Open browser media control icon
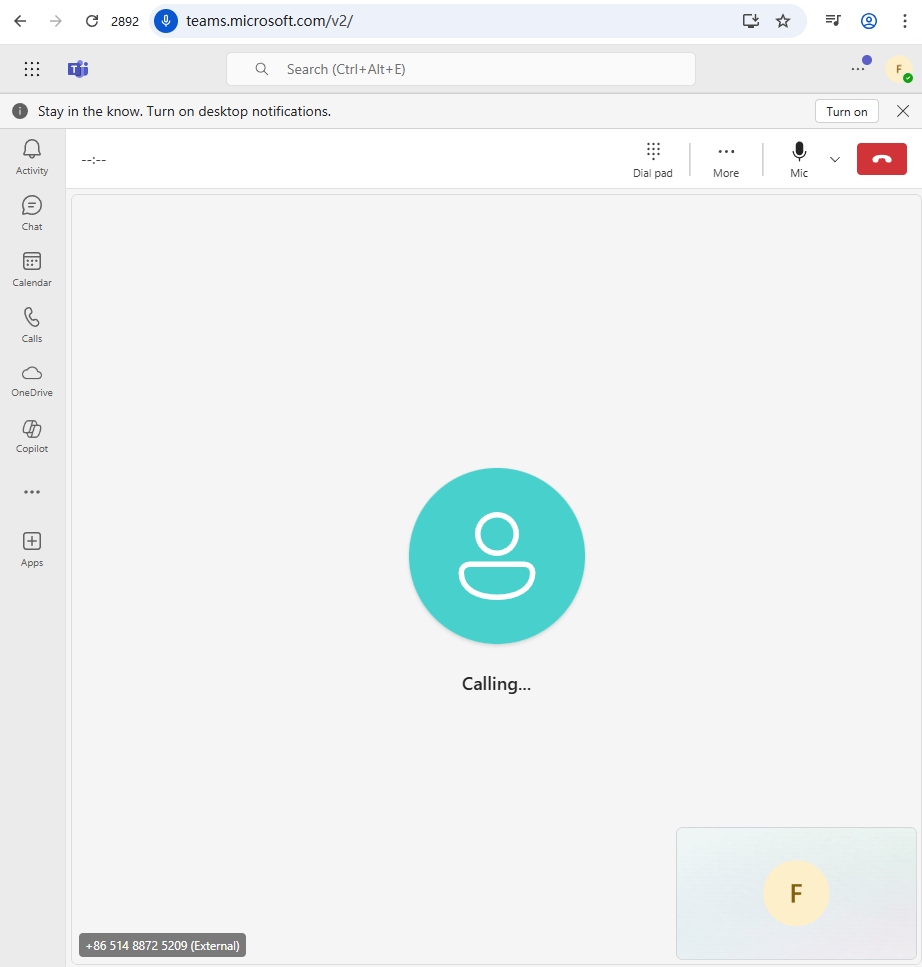 pos(833,21)
